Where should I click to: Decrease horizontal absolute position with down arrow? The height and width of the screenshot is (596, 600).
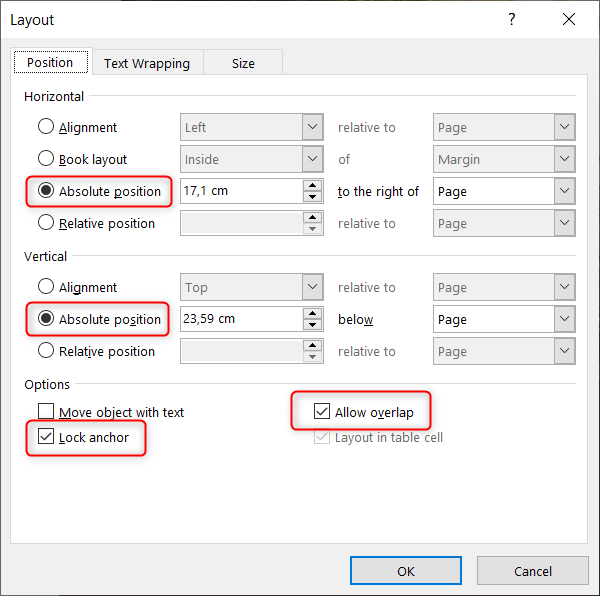[x=313, y=197]
